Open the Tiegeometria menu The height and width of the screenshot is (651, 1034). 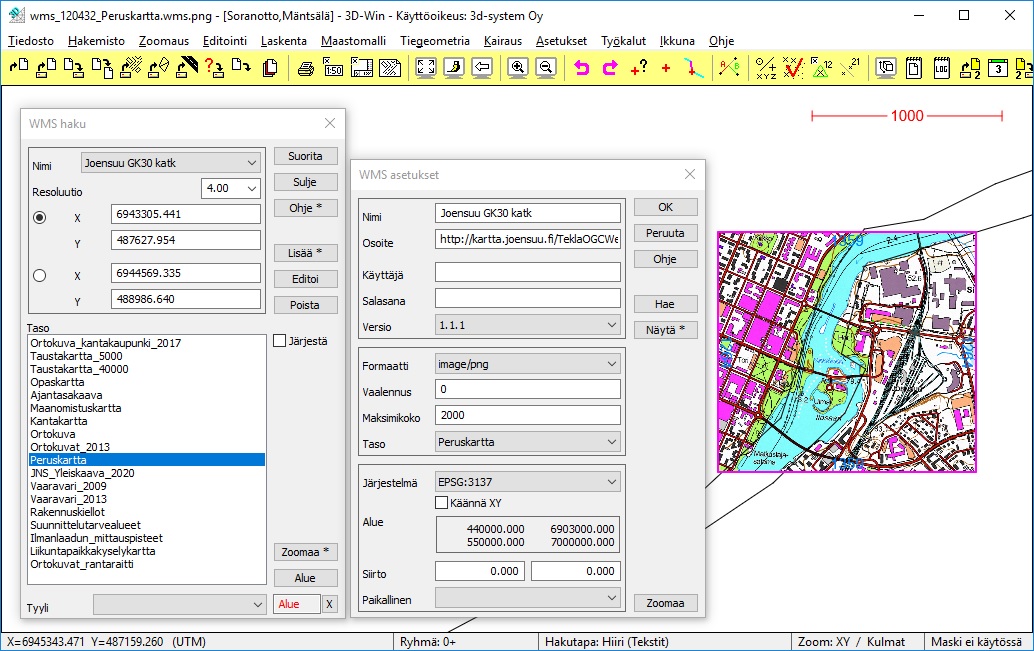click(x=435, y=41)
